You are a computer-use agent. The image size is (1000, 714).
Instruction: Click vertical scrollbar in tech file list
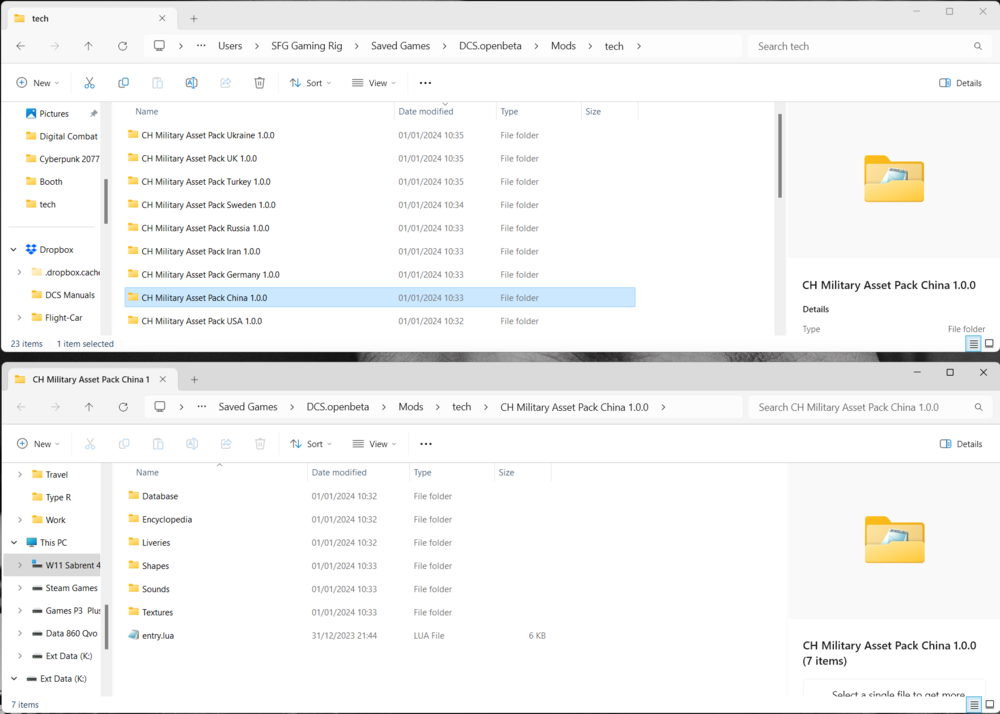[x=779, y=156]
